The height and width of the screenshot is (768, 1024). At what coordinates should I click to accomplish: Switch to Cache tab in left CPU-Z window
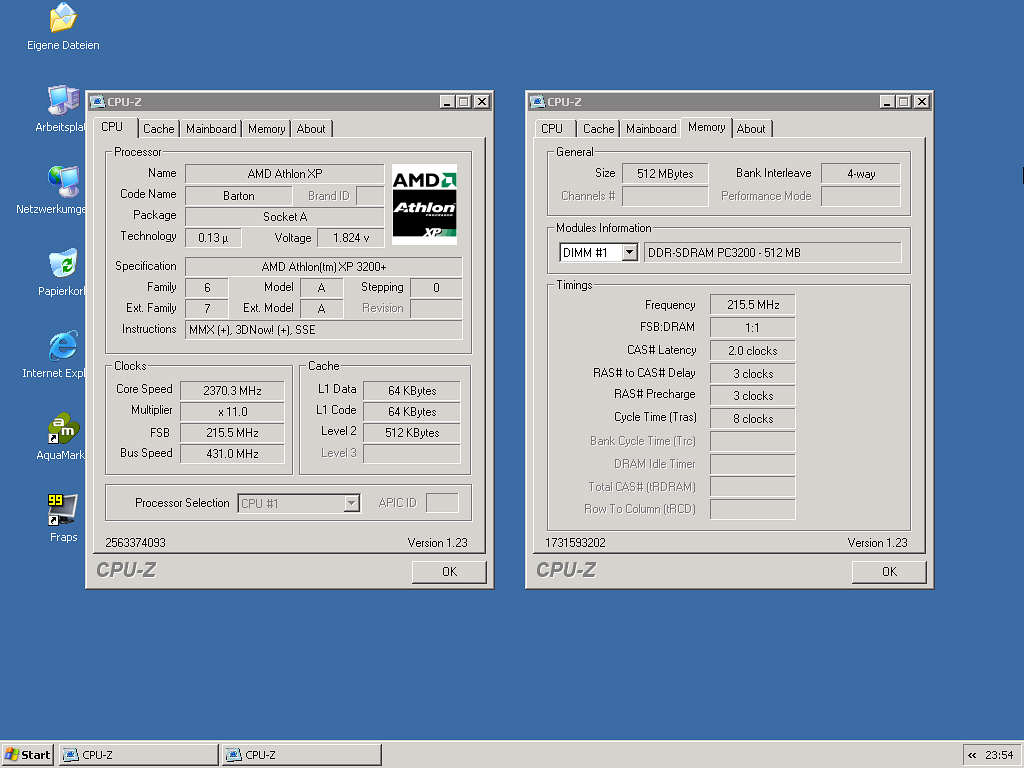pos(159,129)
